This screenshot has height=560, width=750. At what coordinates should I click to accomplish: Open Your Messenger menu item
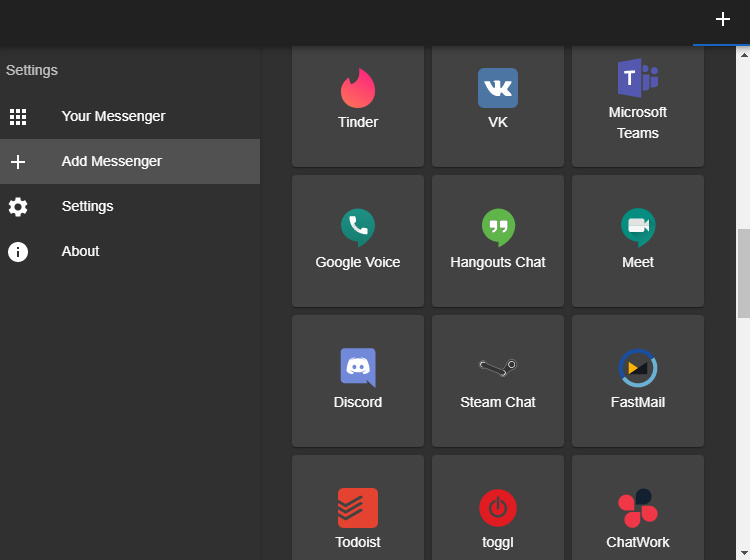[x=130, y=117]
